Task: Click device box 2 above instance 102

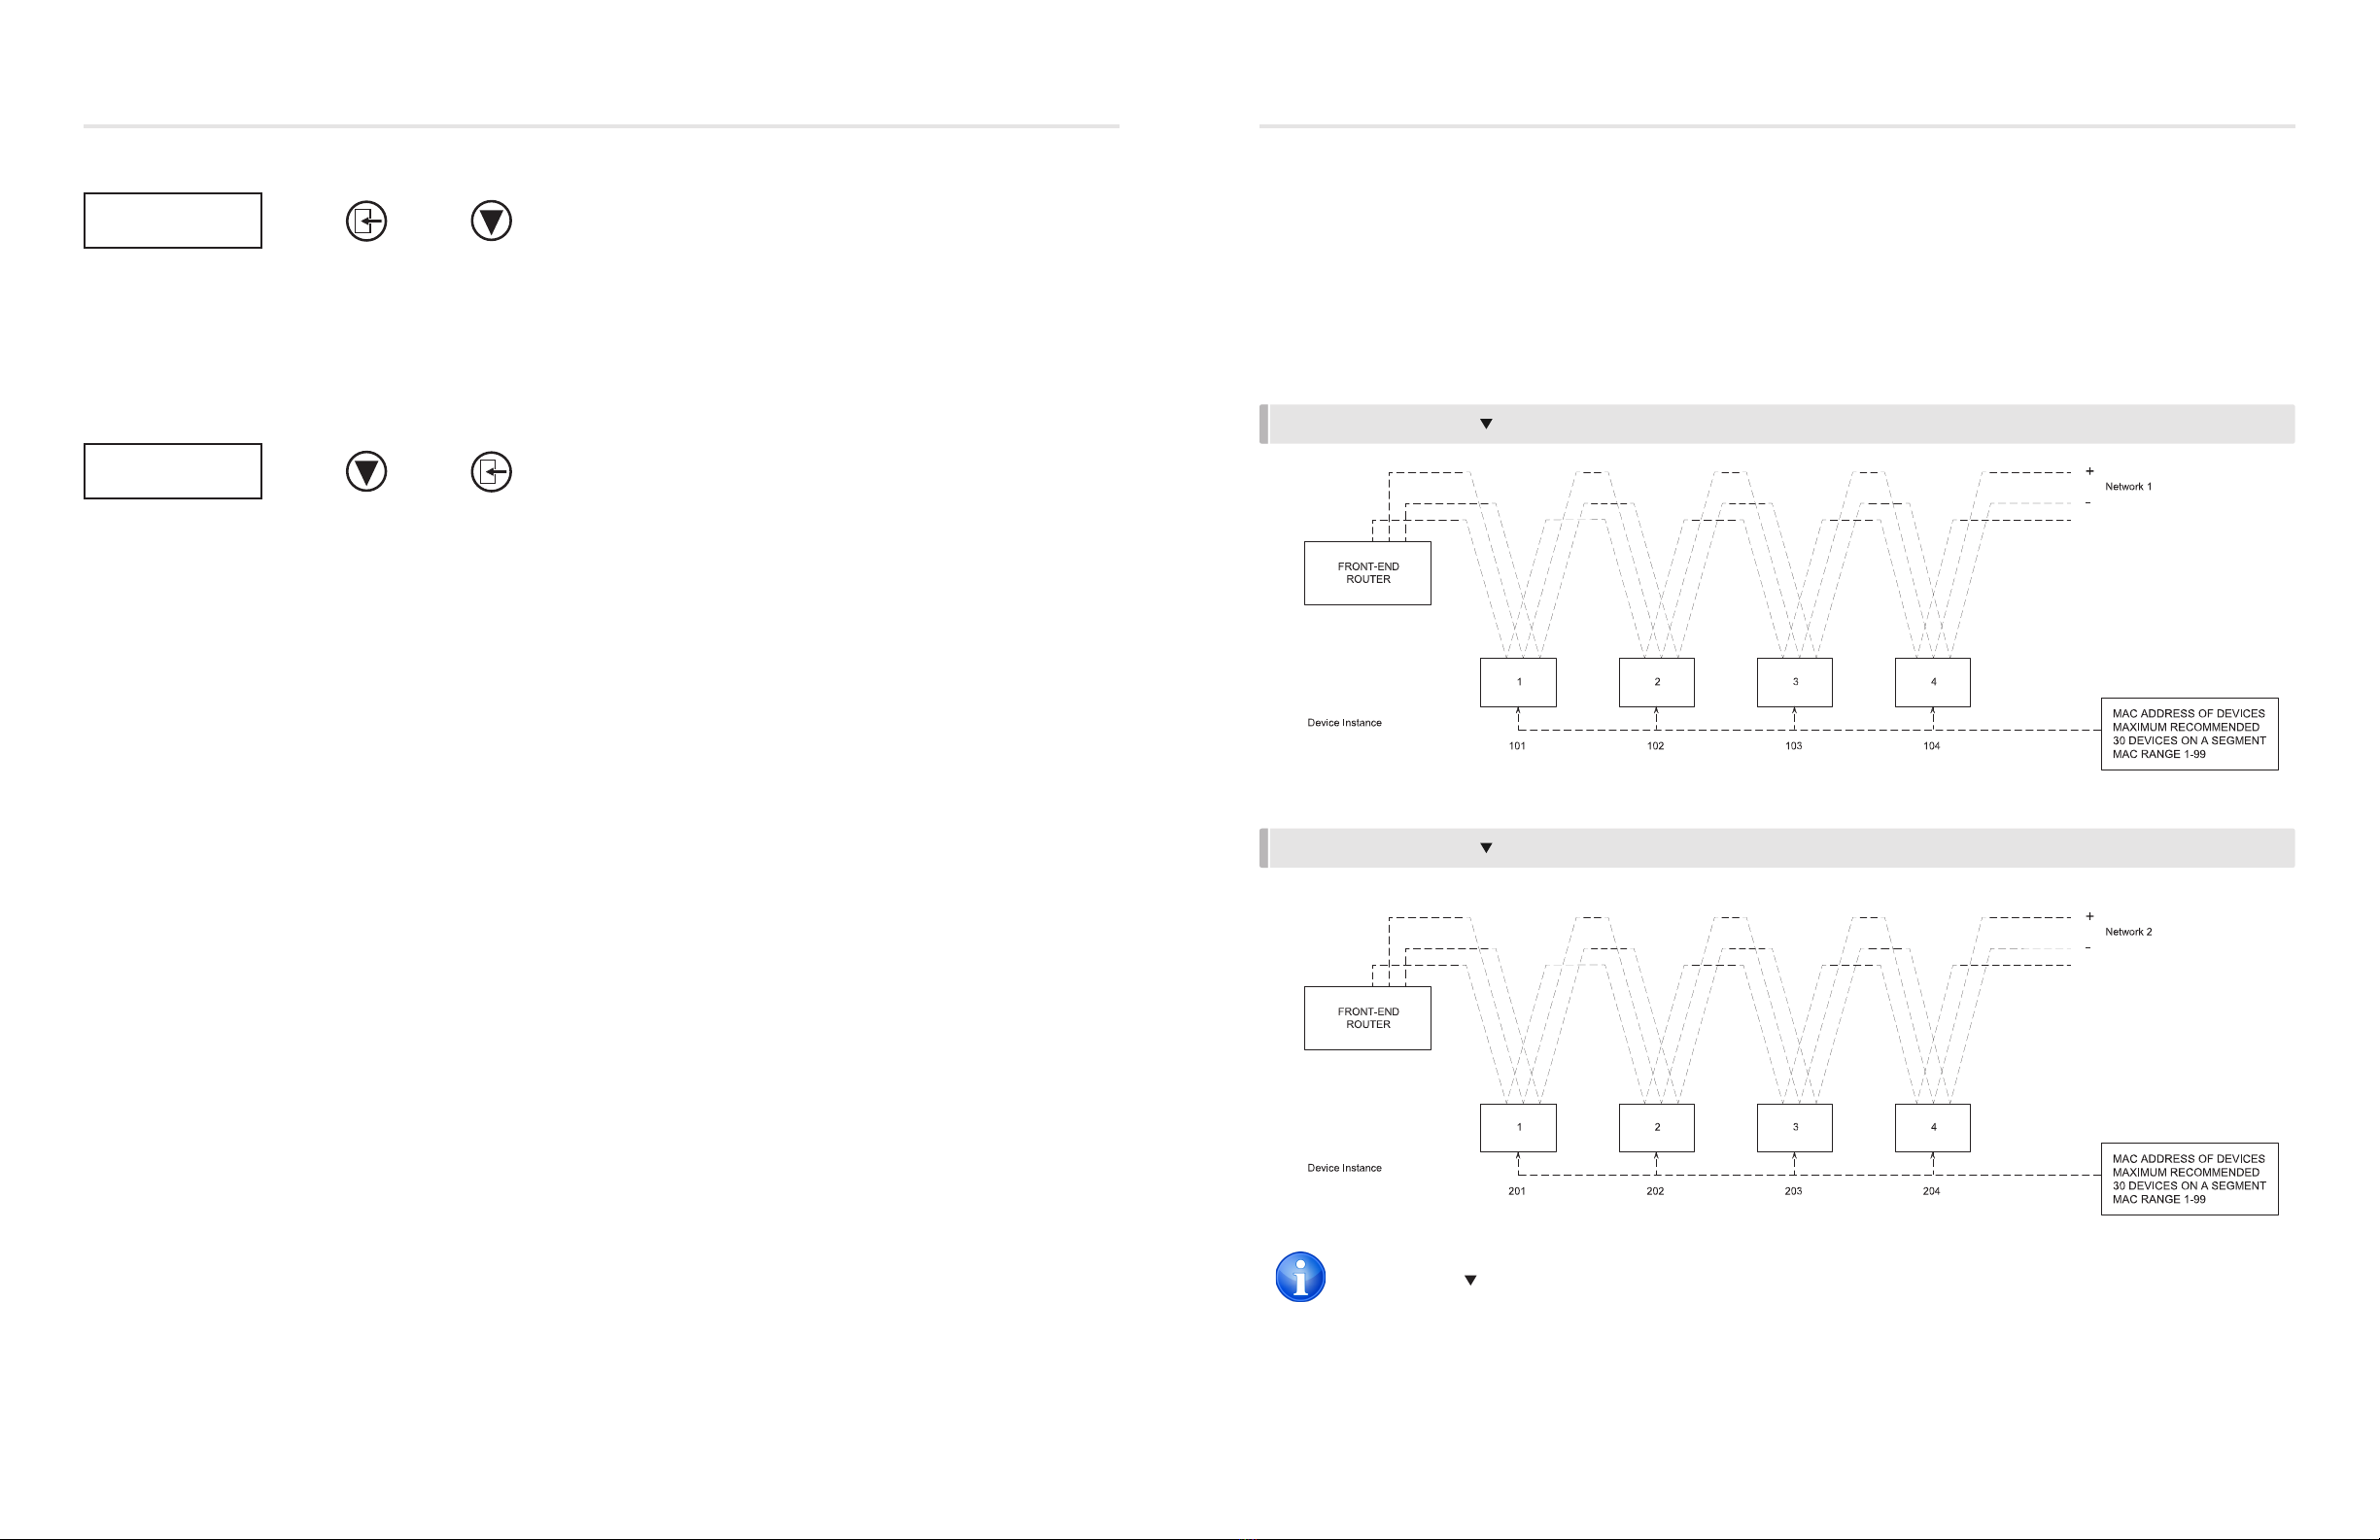Action: click(1656, 682)
